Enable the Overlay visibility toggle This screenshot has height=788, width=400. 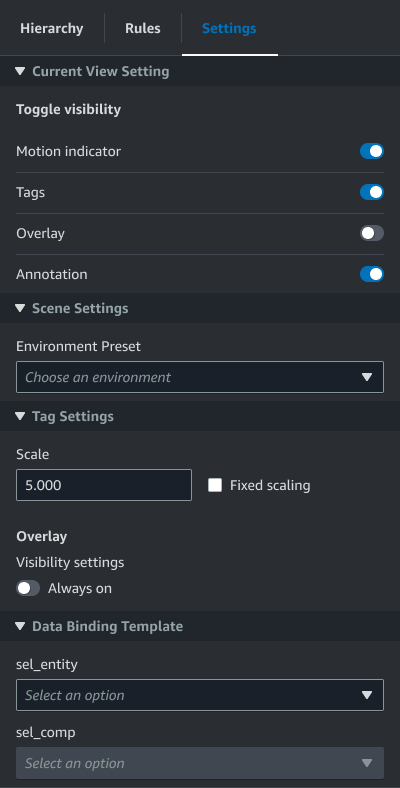point(372,233)
